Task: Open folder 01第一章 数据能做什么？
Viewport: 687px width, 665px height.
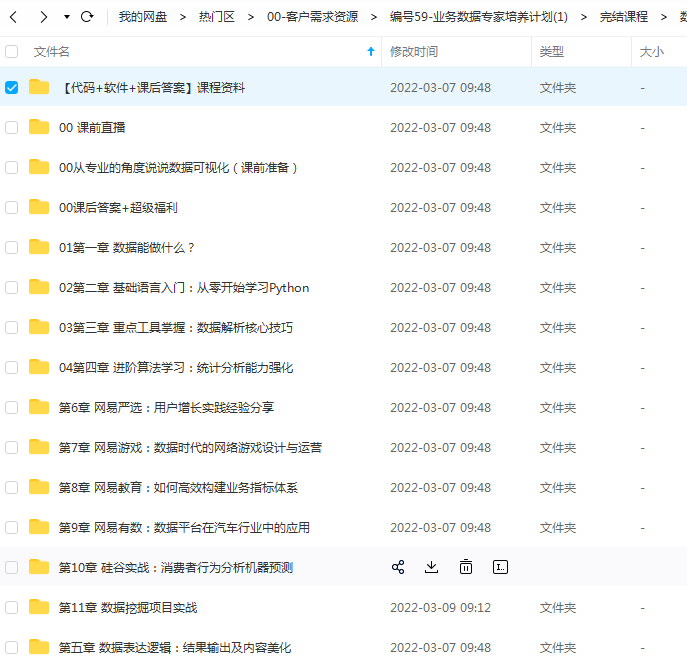Action: coord(127,248)
